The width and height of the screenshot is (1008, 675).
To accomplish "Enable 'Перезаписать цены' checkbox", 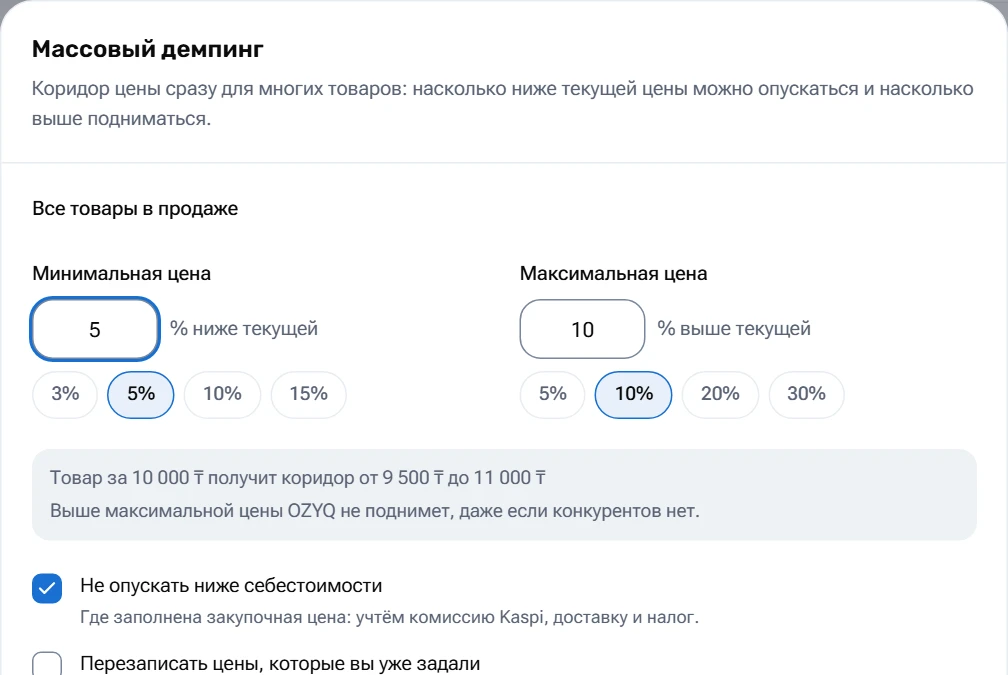I will [47, 663].
